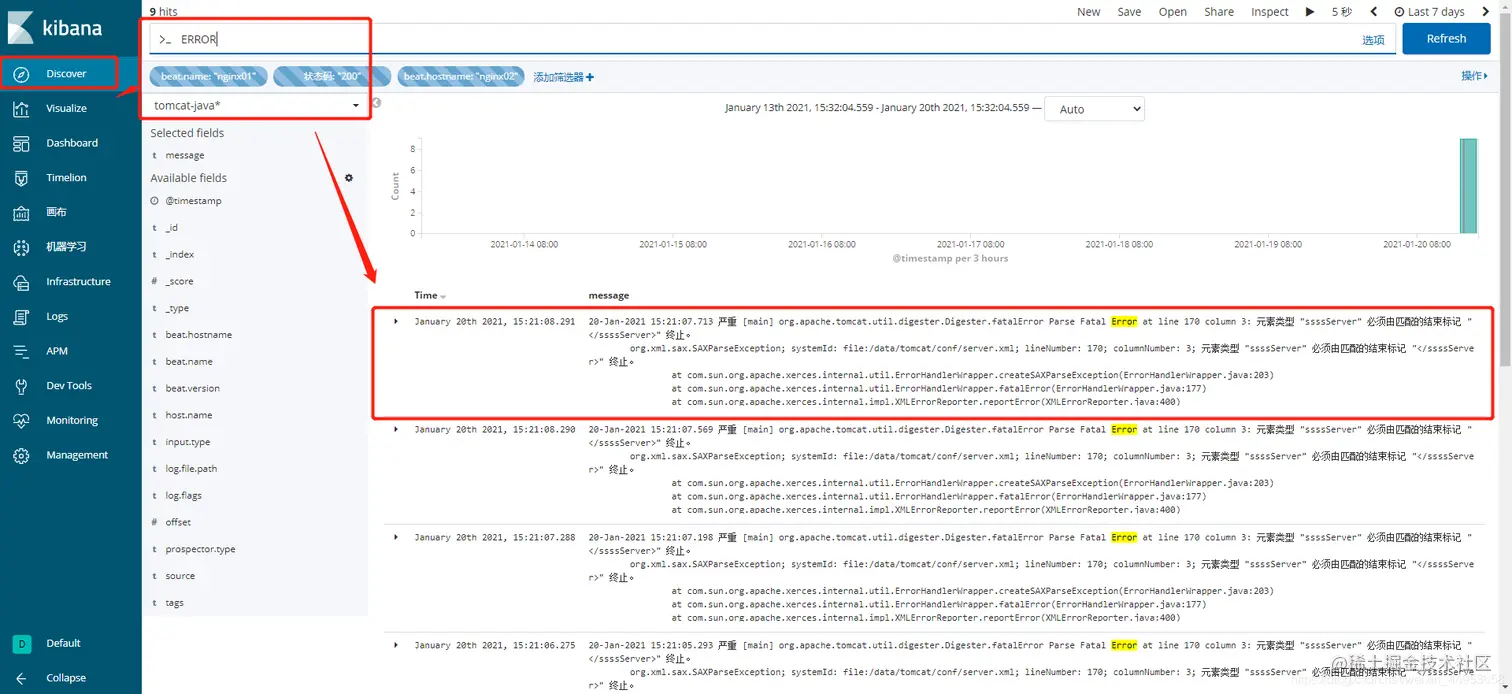Select the _type field
1512x694 pixels.
pyautogui.click(x=177, y=308)
